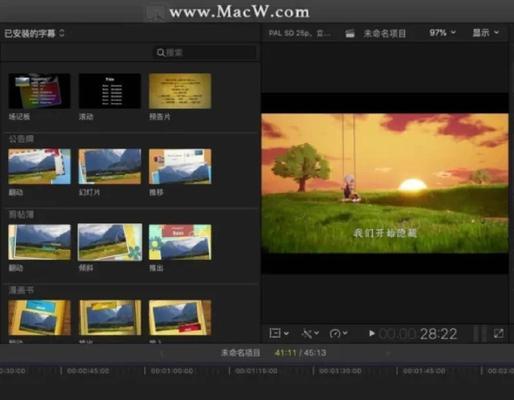Screen dimensions: 514x400
Task: Click the 场记板 label text
Action: [19, 116]
